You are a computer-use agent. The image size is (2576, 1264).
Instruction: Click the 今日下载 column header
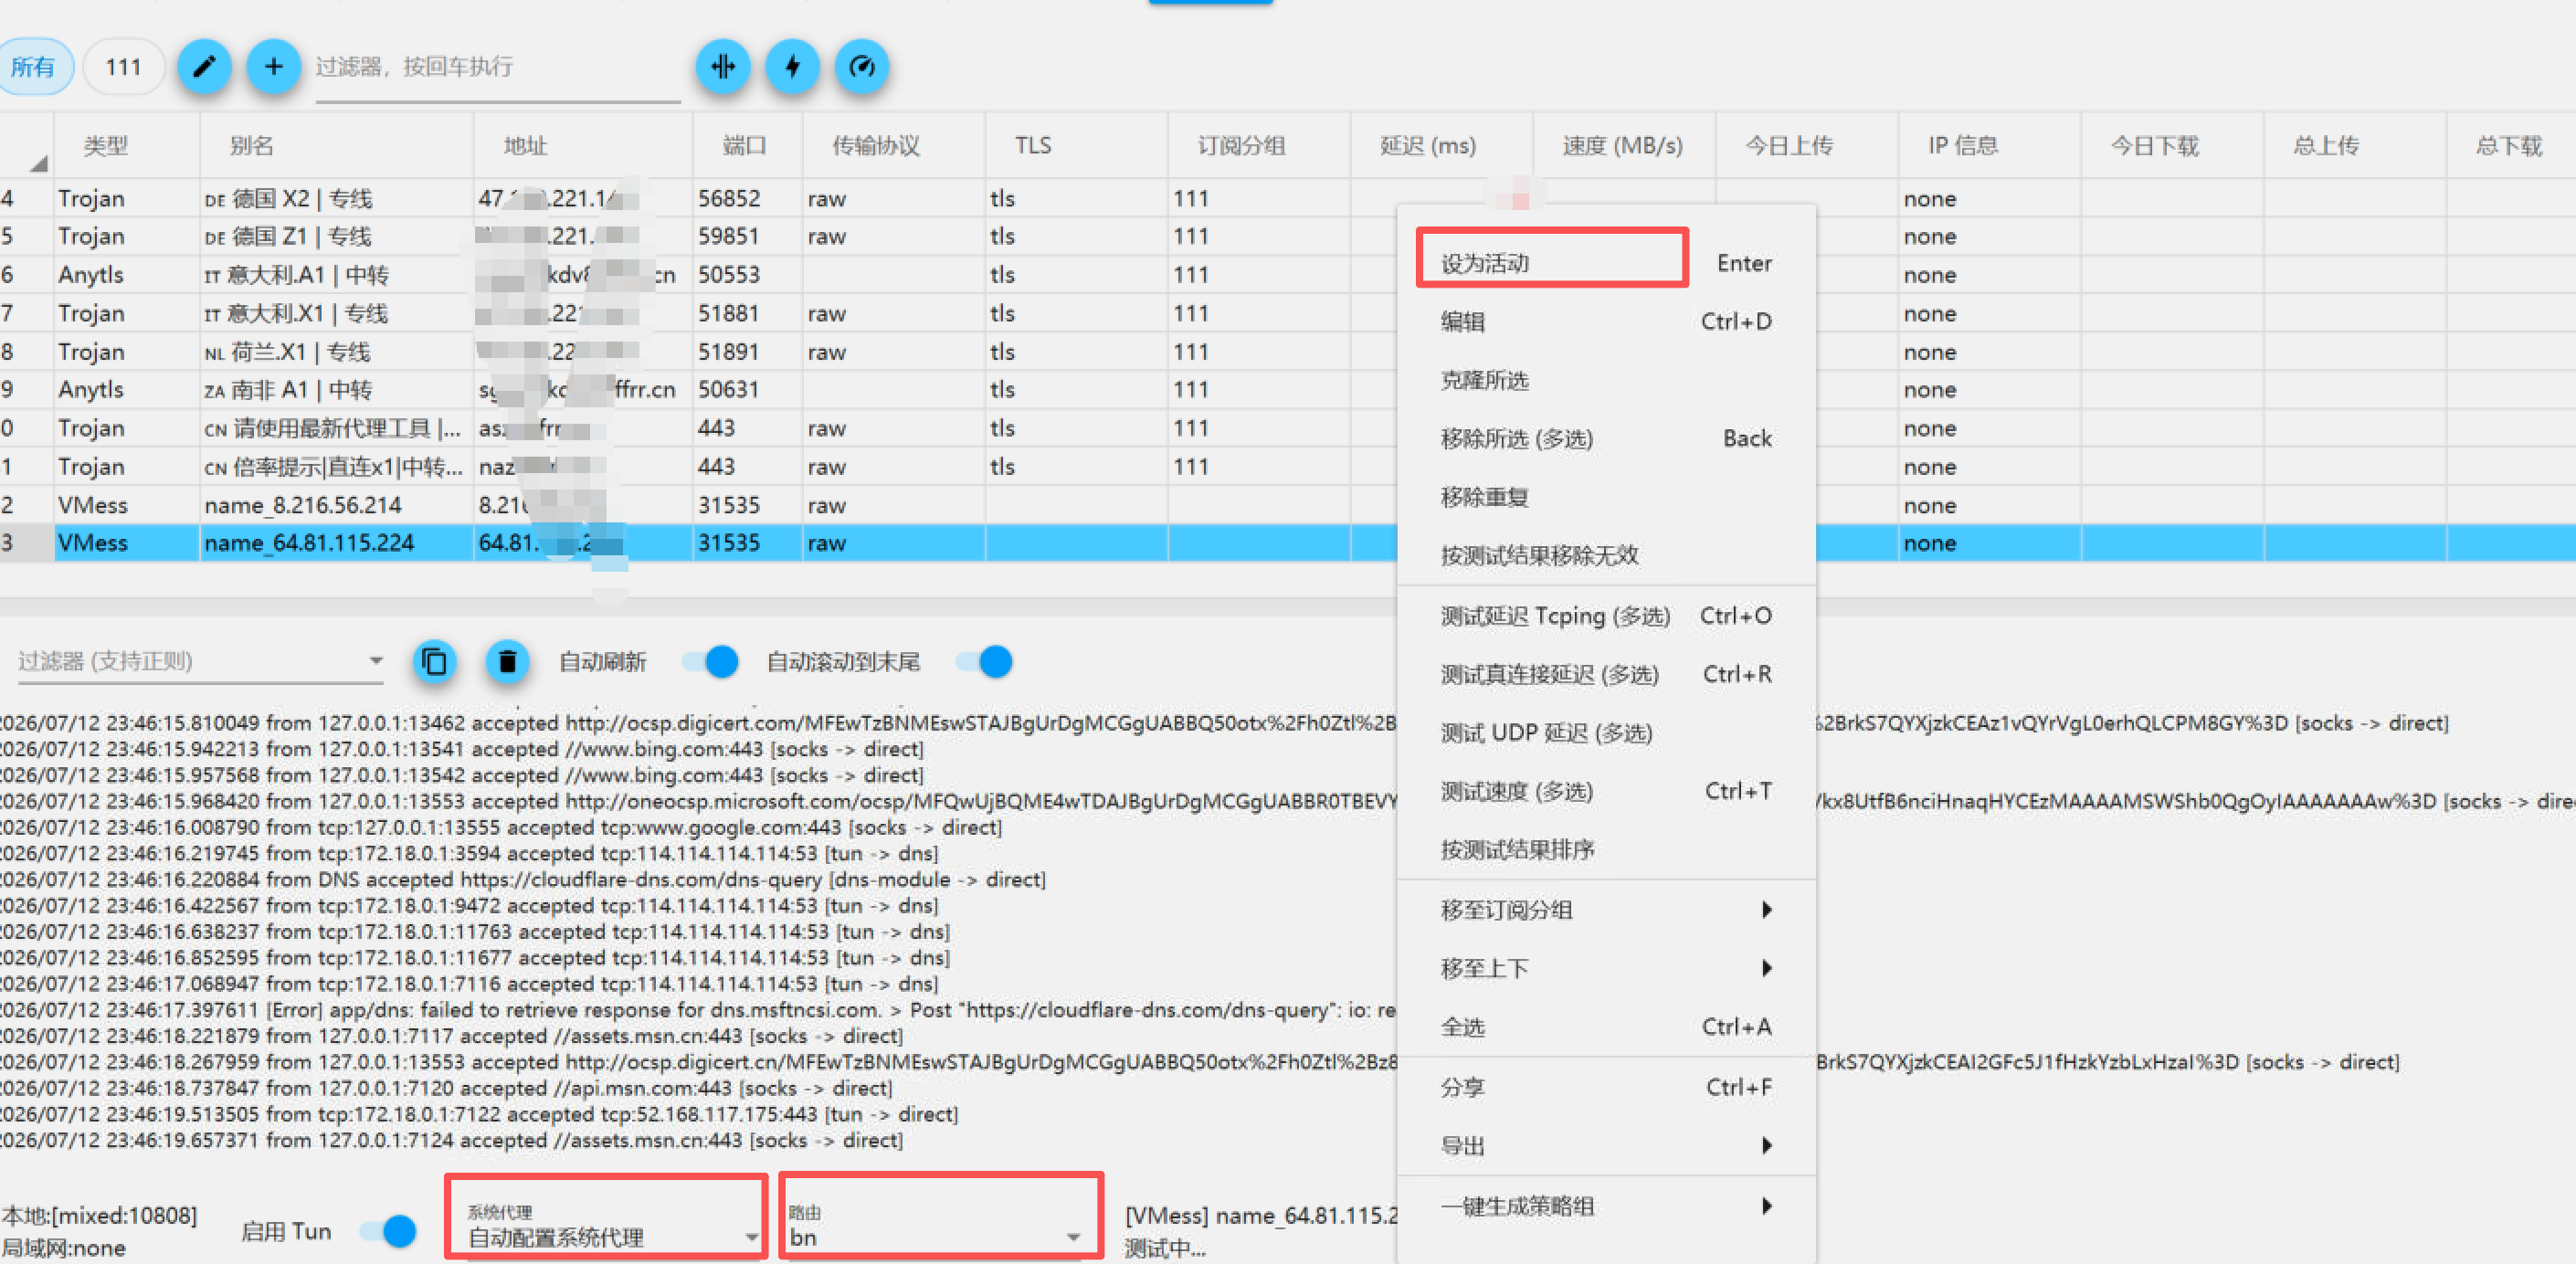pos(2172,146)
